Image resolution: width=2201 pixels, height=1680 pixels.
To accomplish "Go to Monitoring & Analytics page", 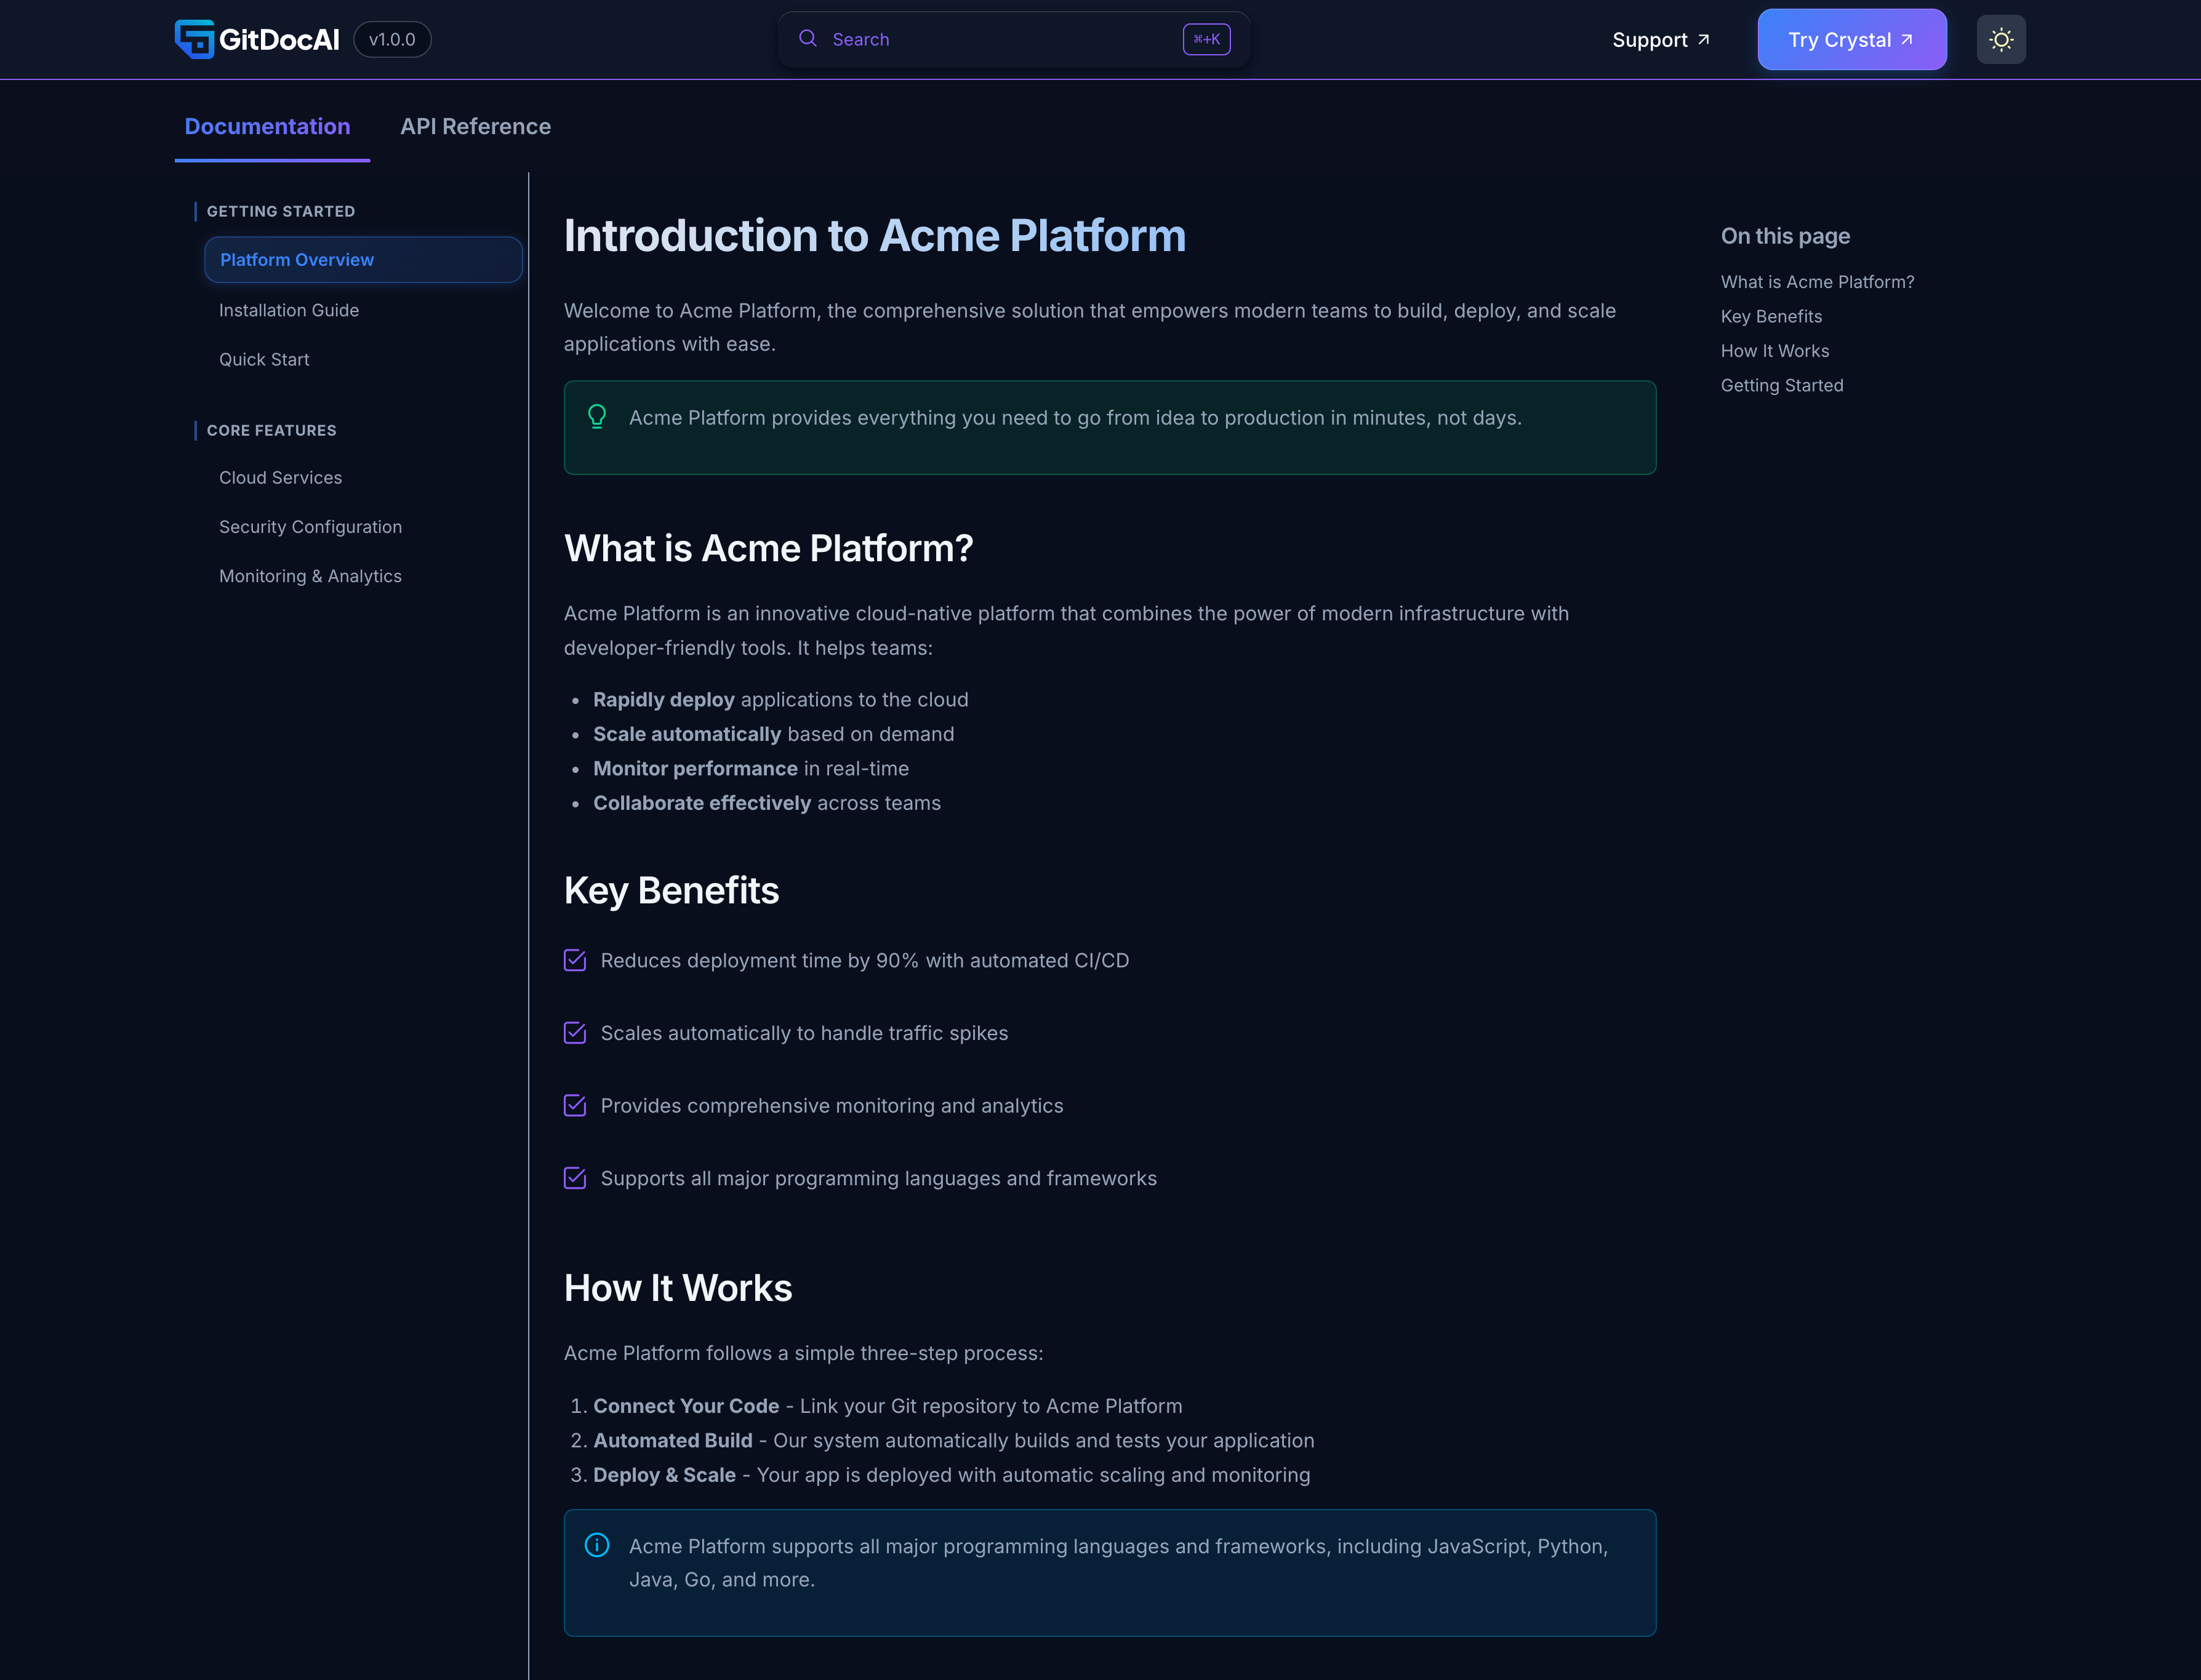I will click(x=310, y=576).
